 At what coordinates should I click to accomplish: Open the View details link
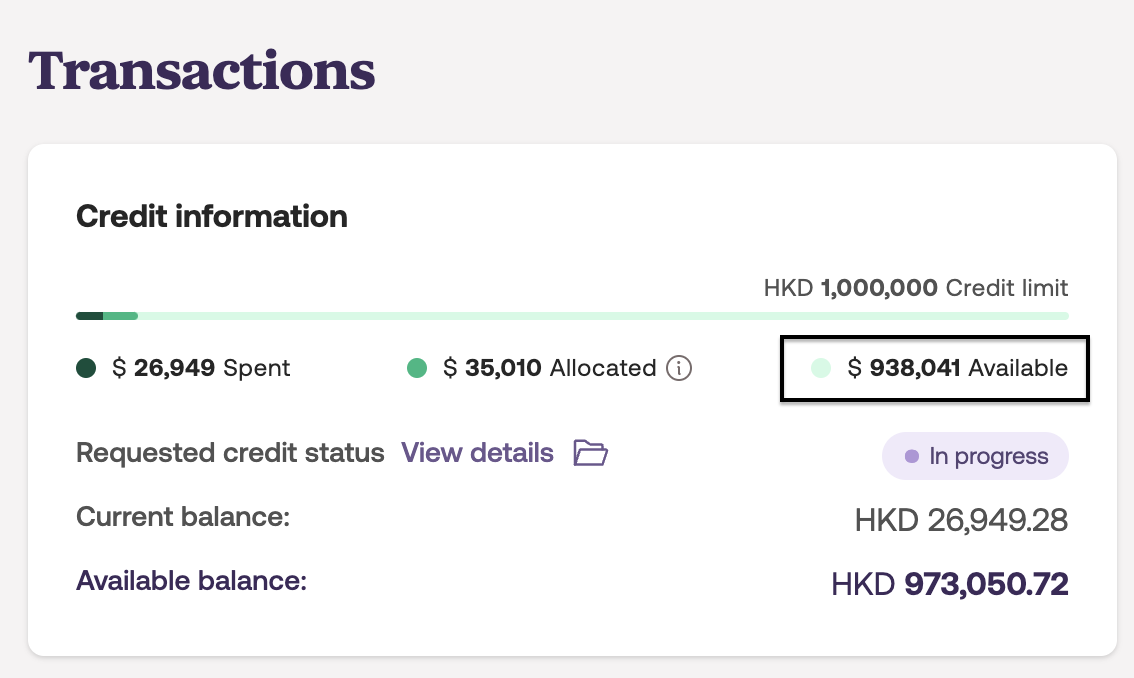[477, 453]
